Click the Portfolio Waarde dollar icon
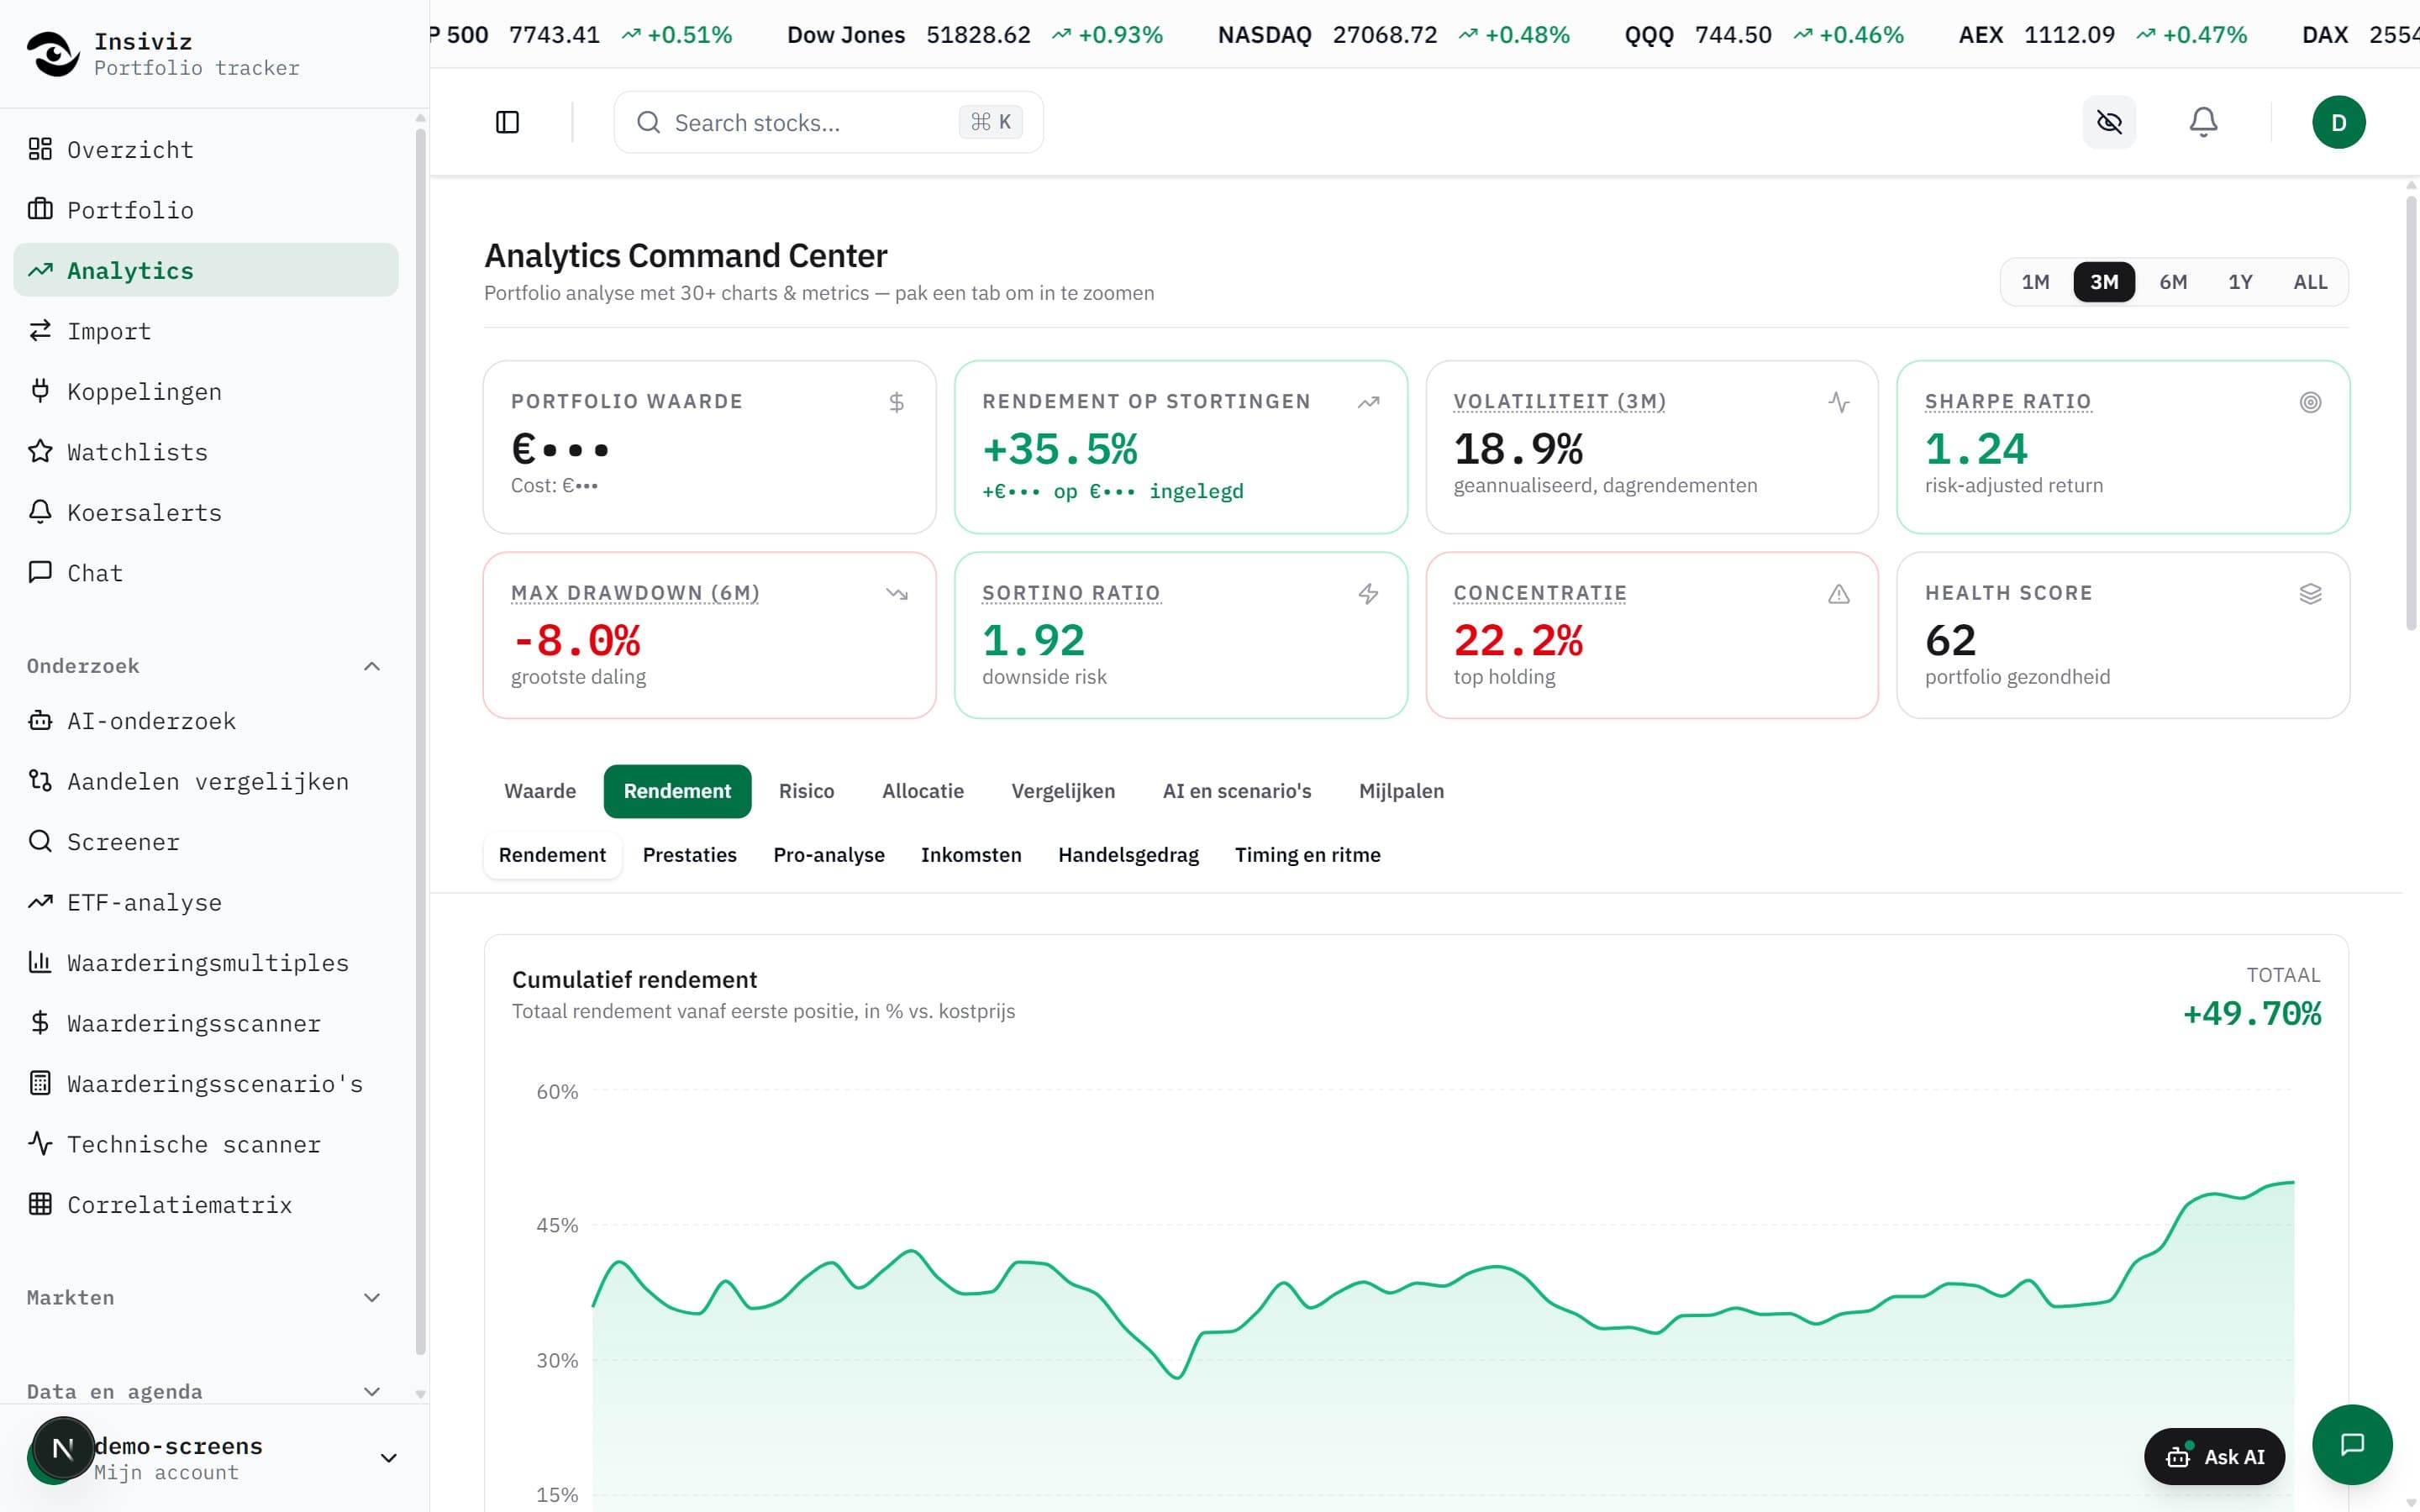 click(x=897, y=402)
